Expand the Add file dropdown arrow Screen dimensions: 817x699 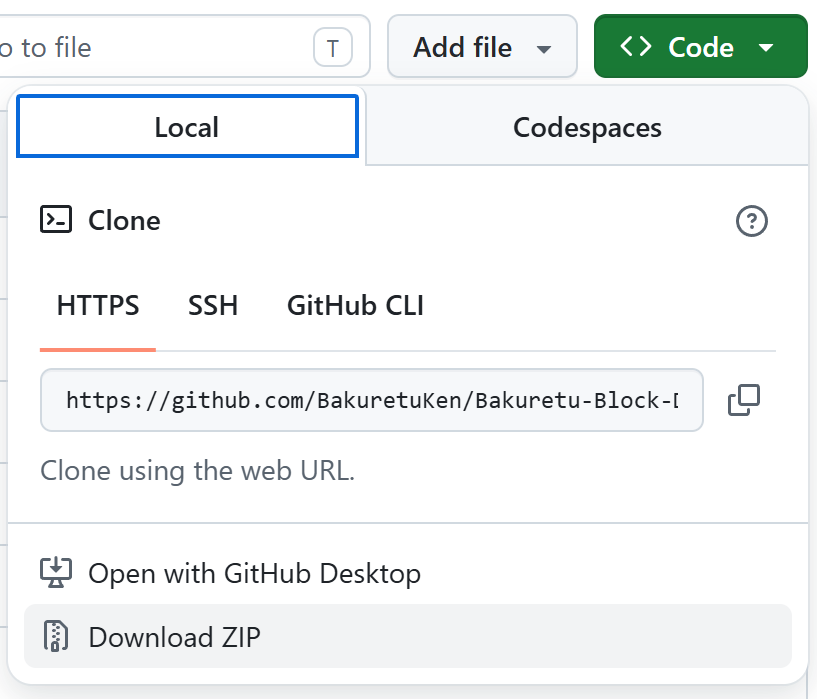[544, 48]
